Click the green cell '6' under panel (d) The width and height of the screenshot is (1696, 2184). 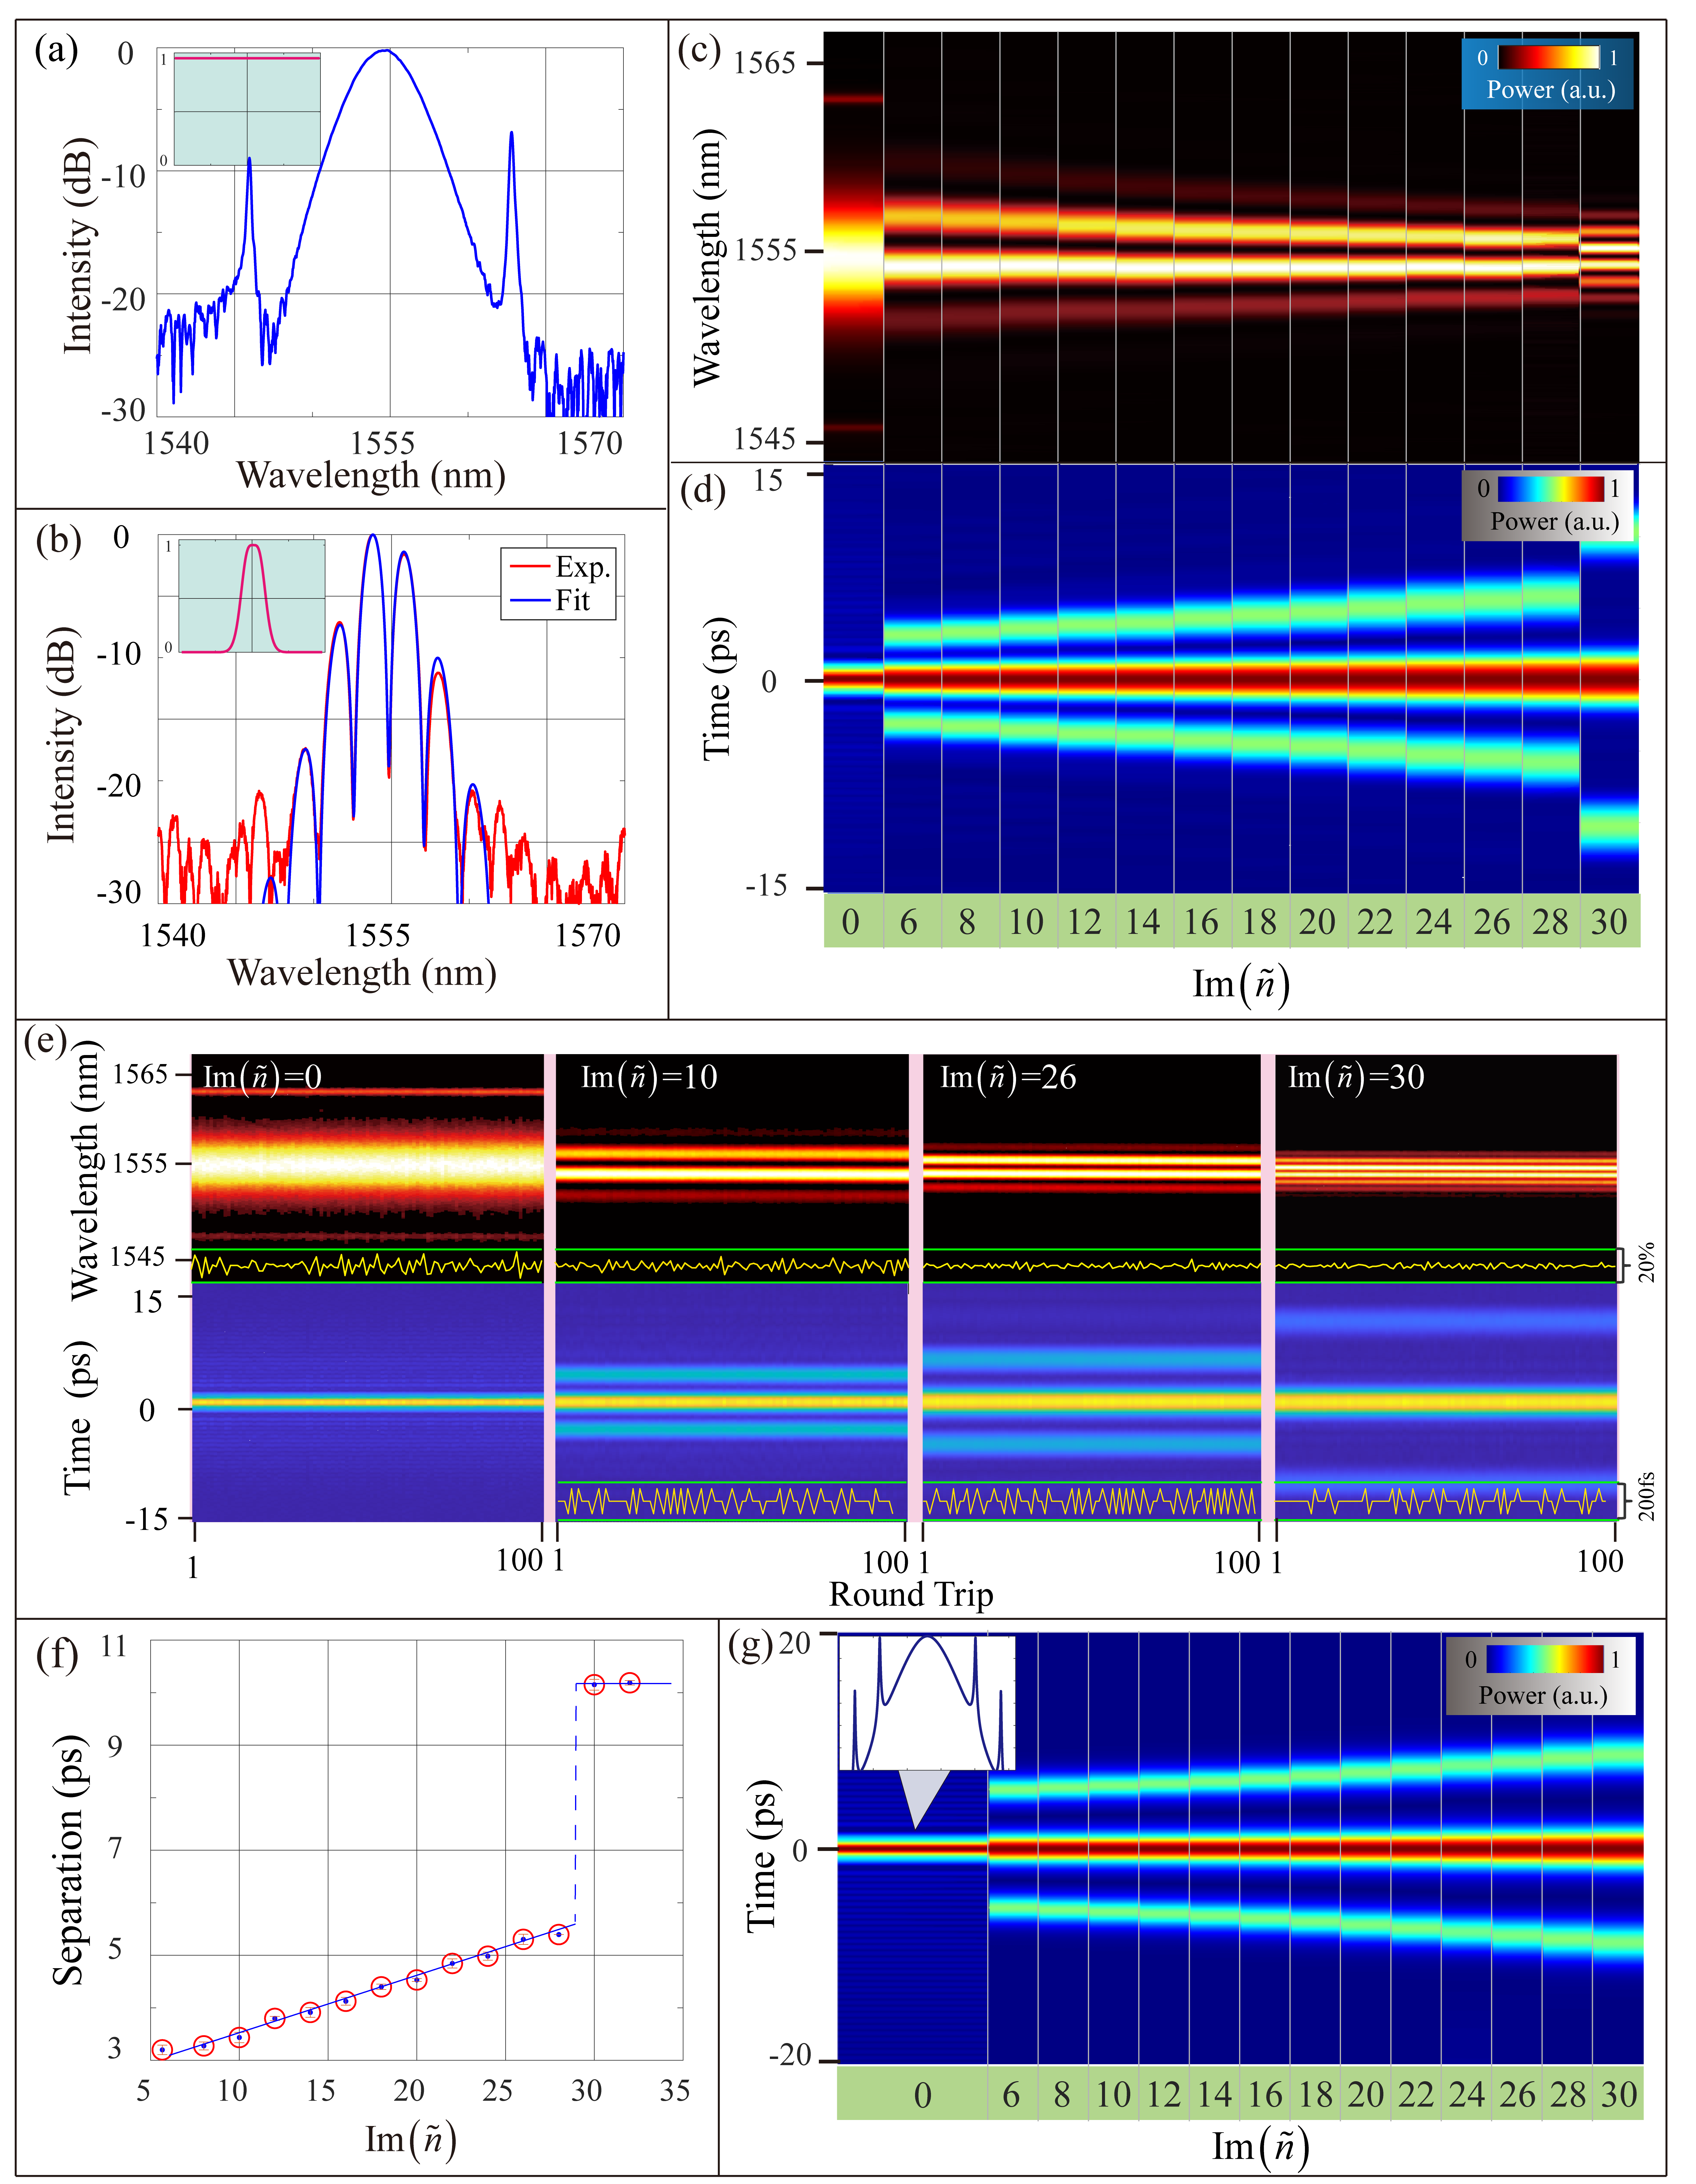[x=912, y=921]
